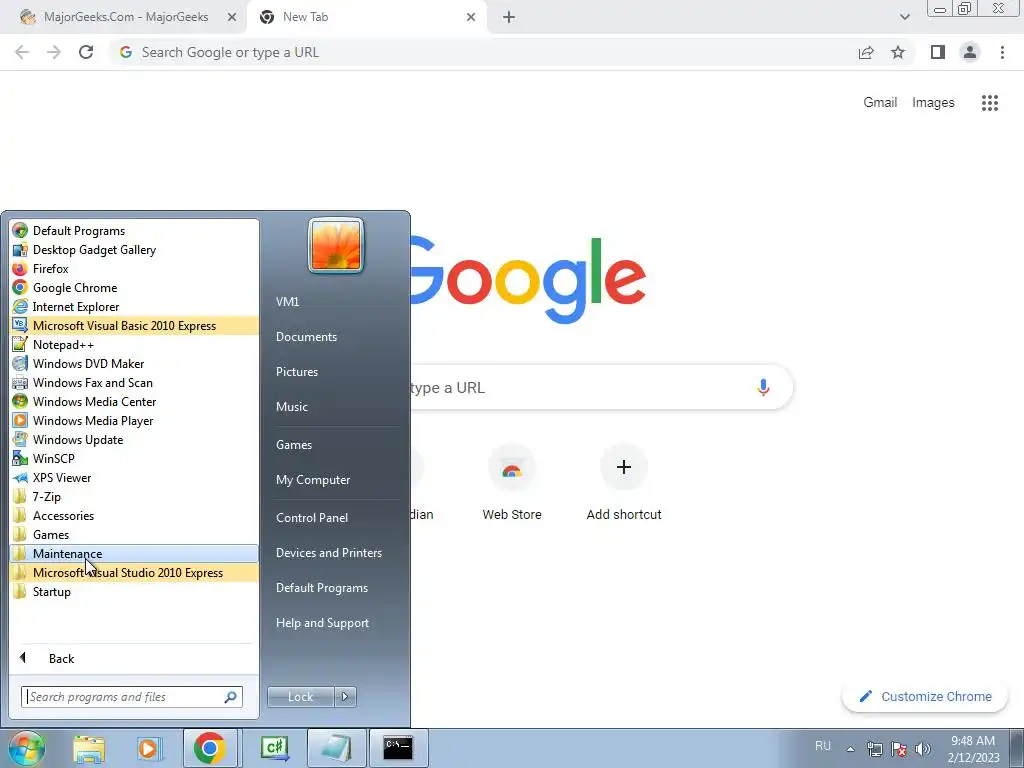Open the VM1 user folder
The height and width of the screenshot is (768, 1024).
[336, 302]
